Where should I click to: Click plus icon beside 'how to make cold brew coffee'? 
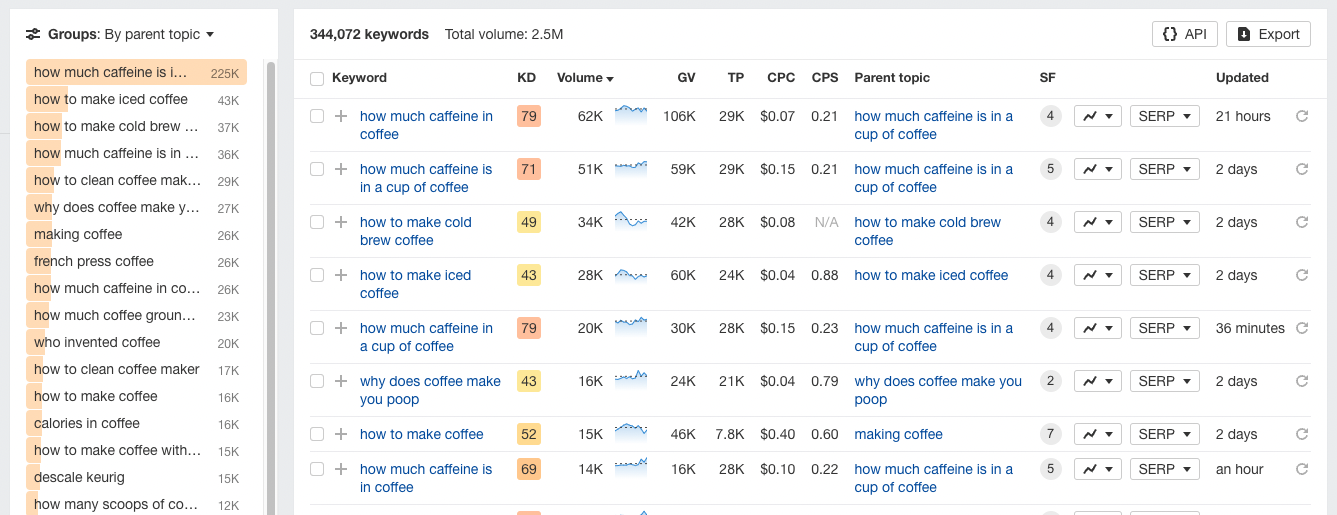341,222
